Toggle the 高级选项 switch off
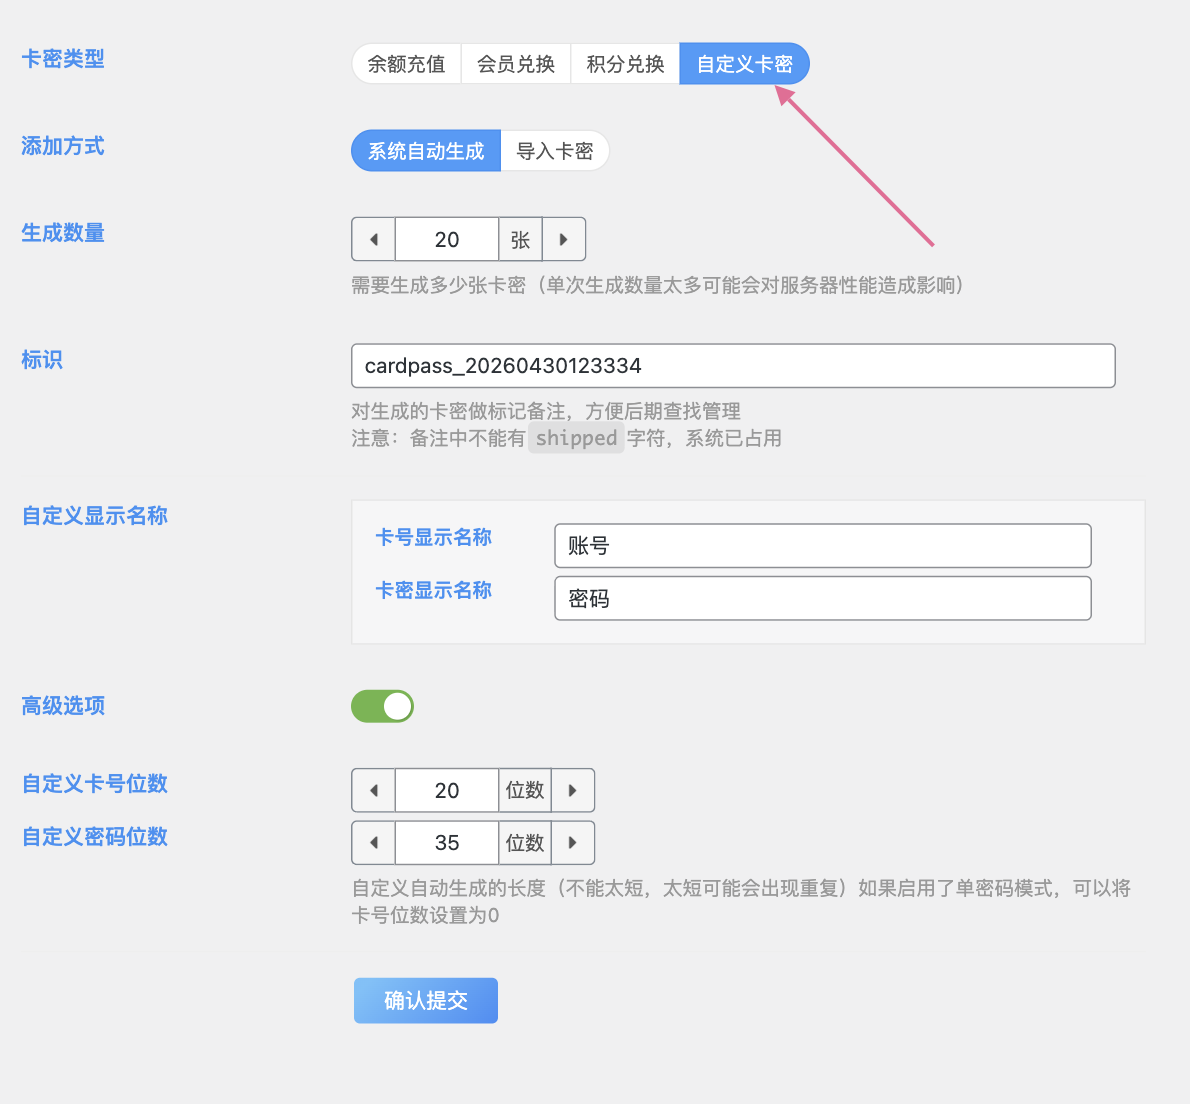Viewport: 1190px width, 1104px height. pyautogui.click(x=382, y=706)
